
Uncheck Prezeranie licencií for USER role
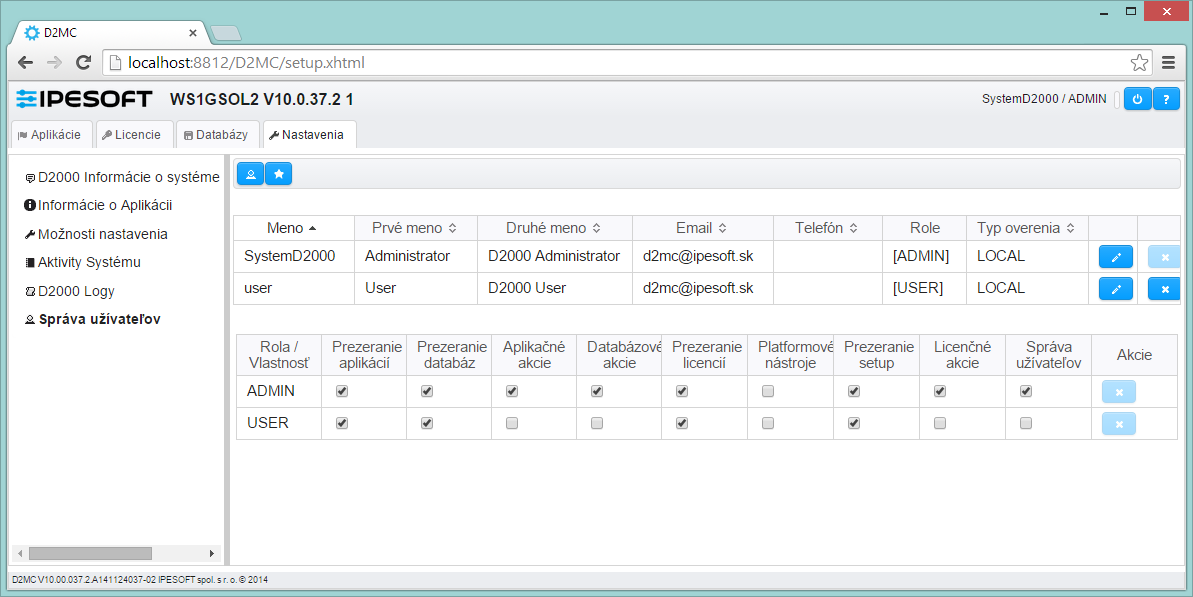click(x=682, y=424)
